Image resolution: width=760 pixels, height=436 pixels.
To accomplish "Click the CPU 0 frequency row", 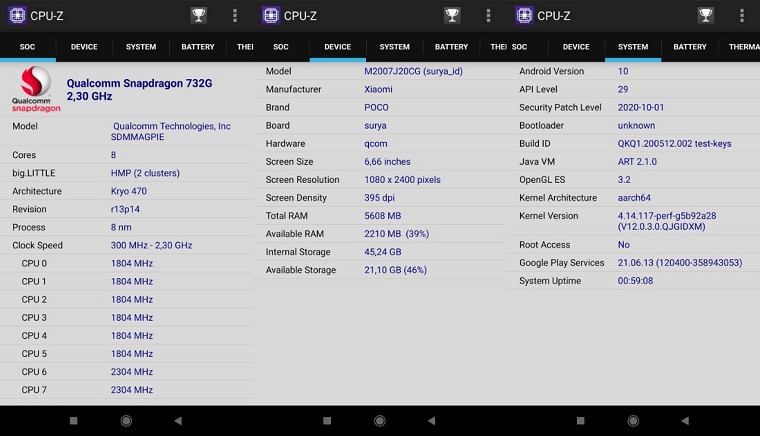I will click(127, 264).
